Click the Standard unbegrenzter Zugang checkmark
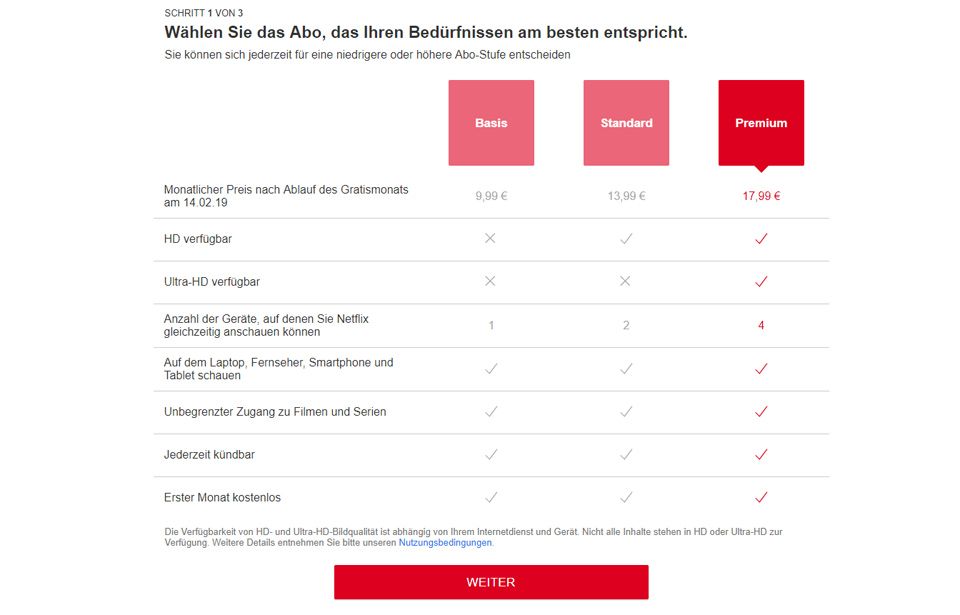Image resolution: width=960 pixels, height=615 pixels. tap(626, 412)
